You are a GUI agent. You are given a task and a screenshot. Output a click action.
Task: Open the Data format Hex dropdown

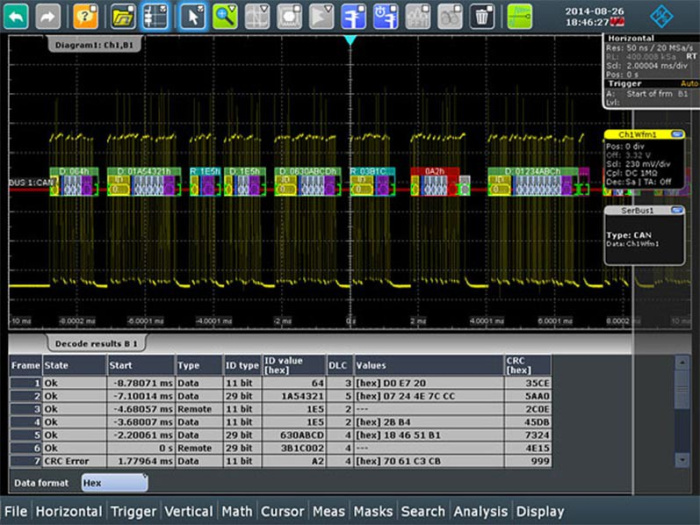point(113,482)
